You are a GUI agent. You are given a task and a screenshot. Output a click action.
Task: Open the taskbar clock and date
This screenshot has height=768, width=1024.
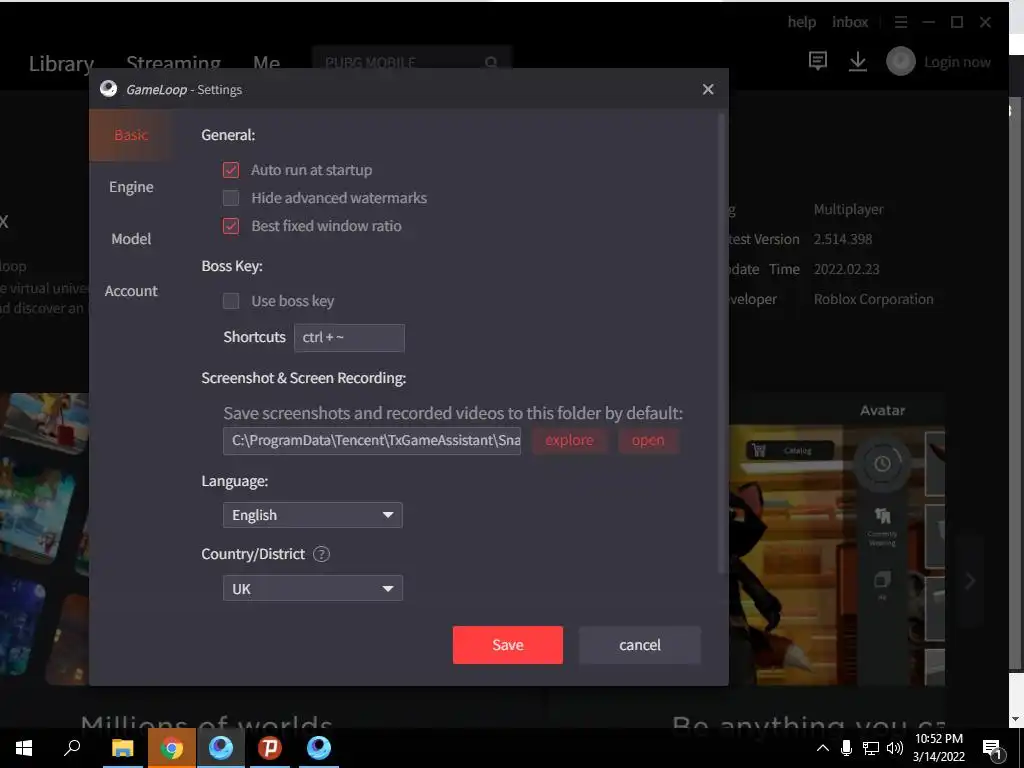[938, 748]
